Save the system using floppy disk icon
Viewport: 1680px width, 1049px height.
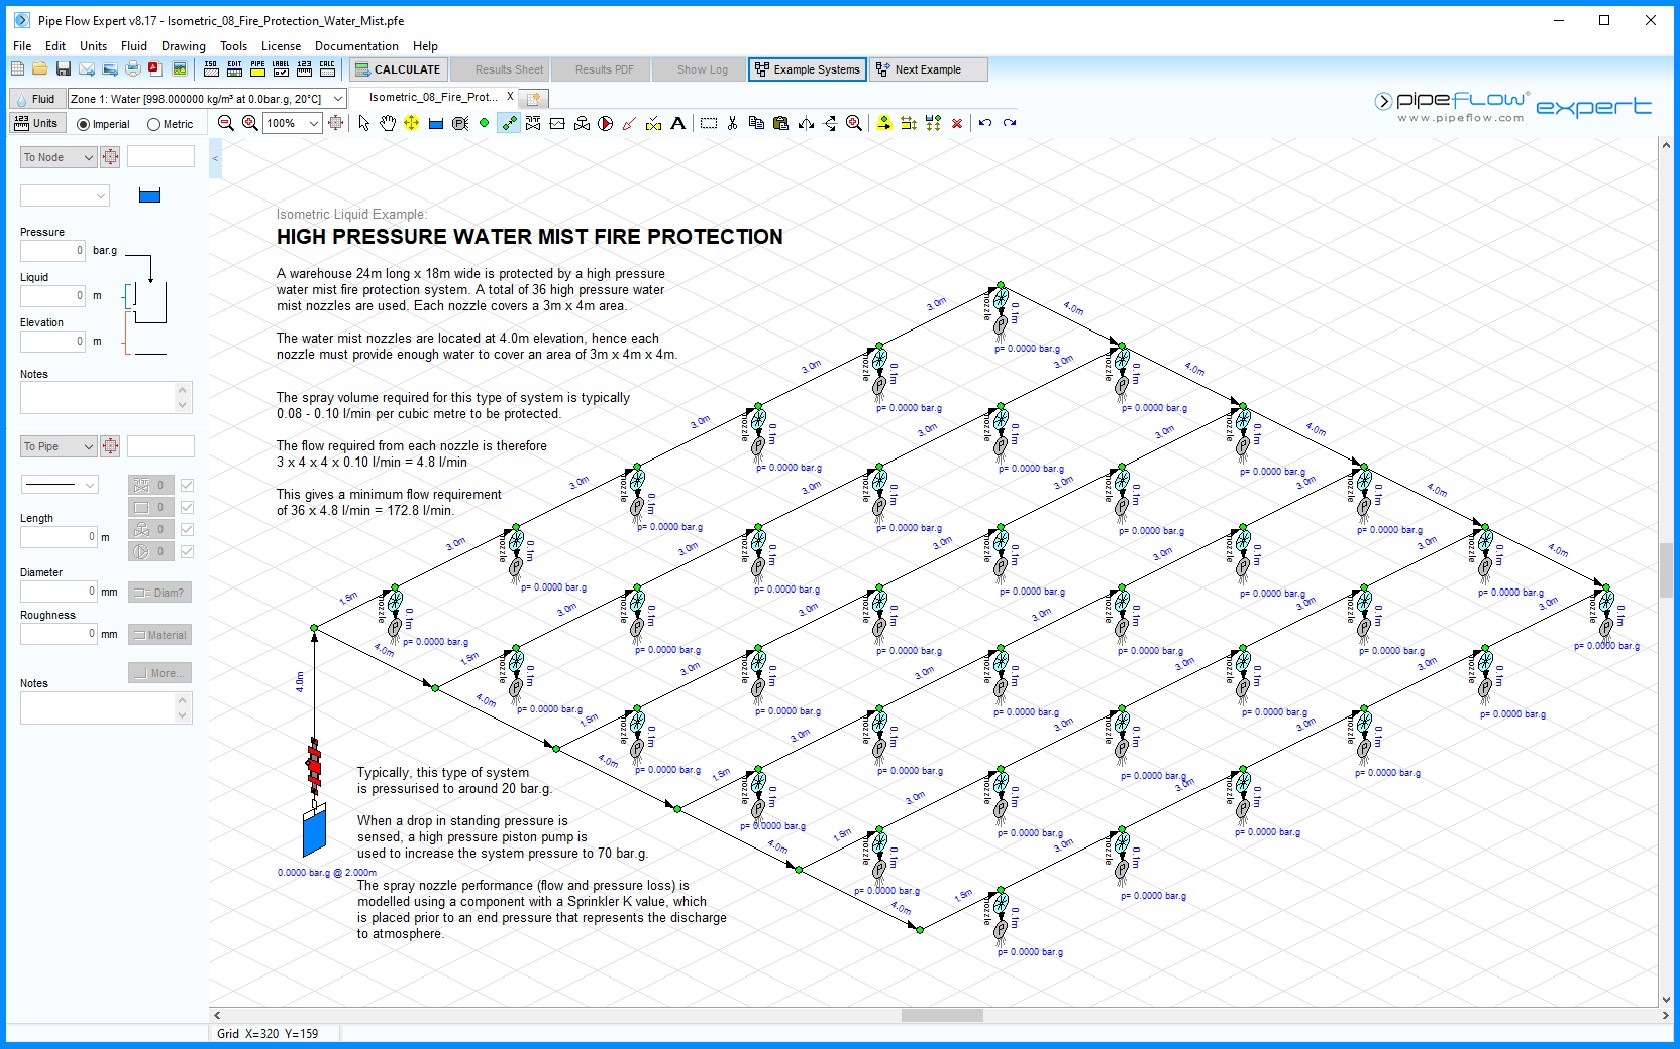63,69
